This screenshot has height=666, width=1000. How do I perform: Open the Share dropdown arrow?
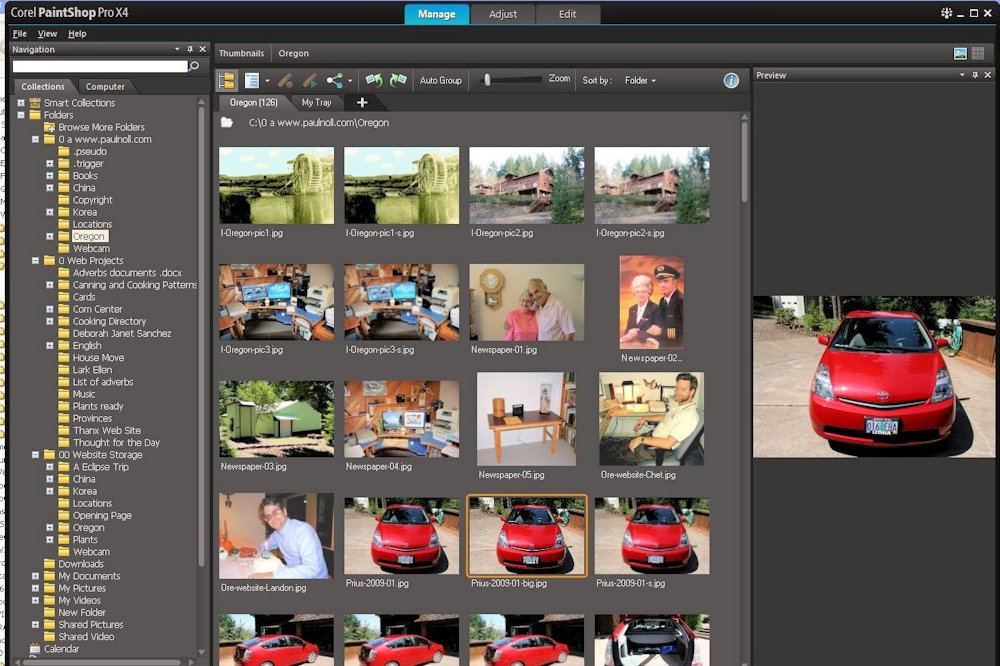[x=350, y=81]
